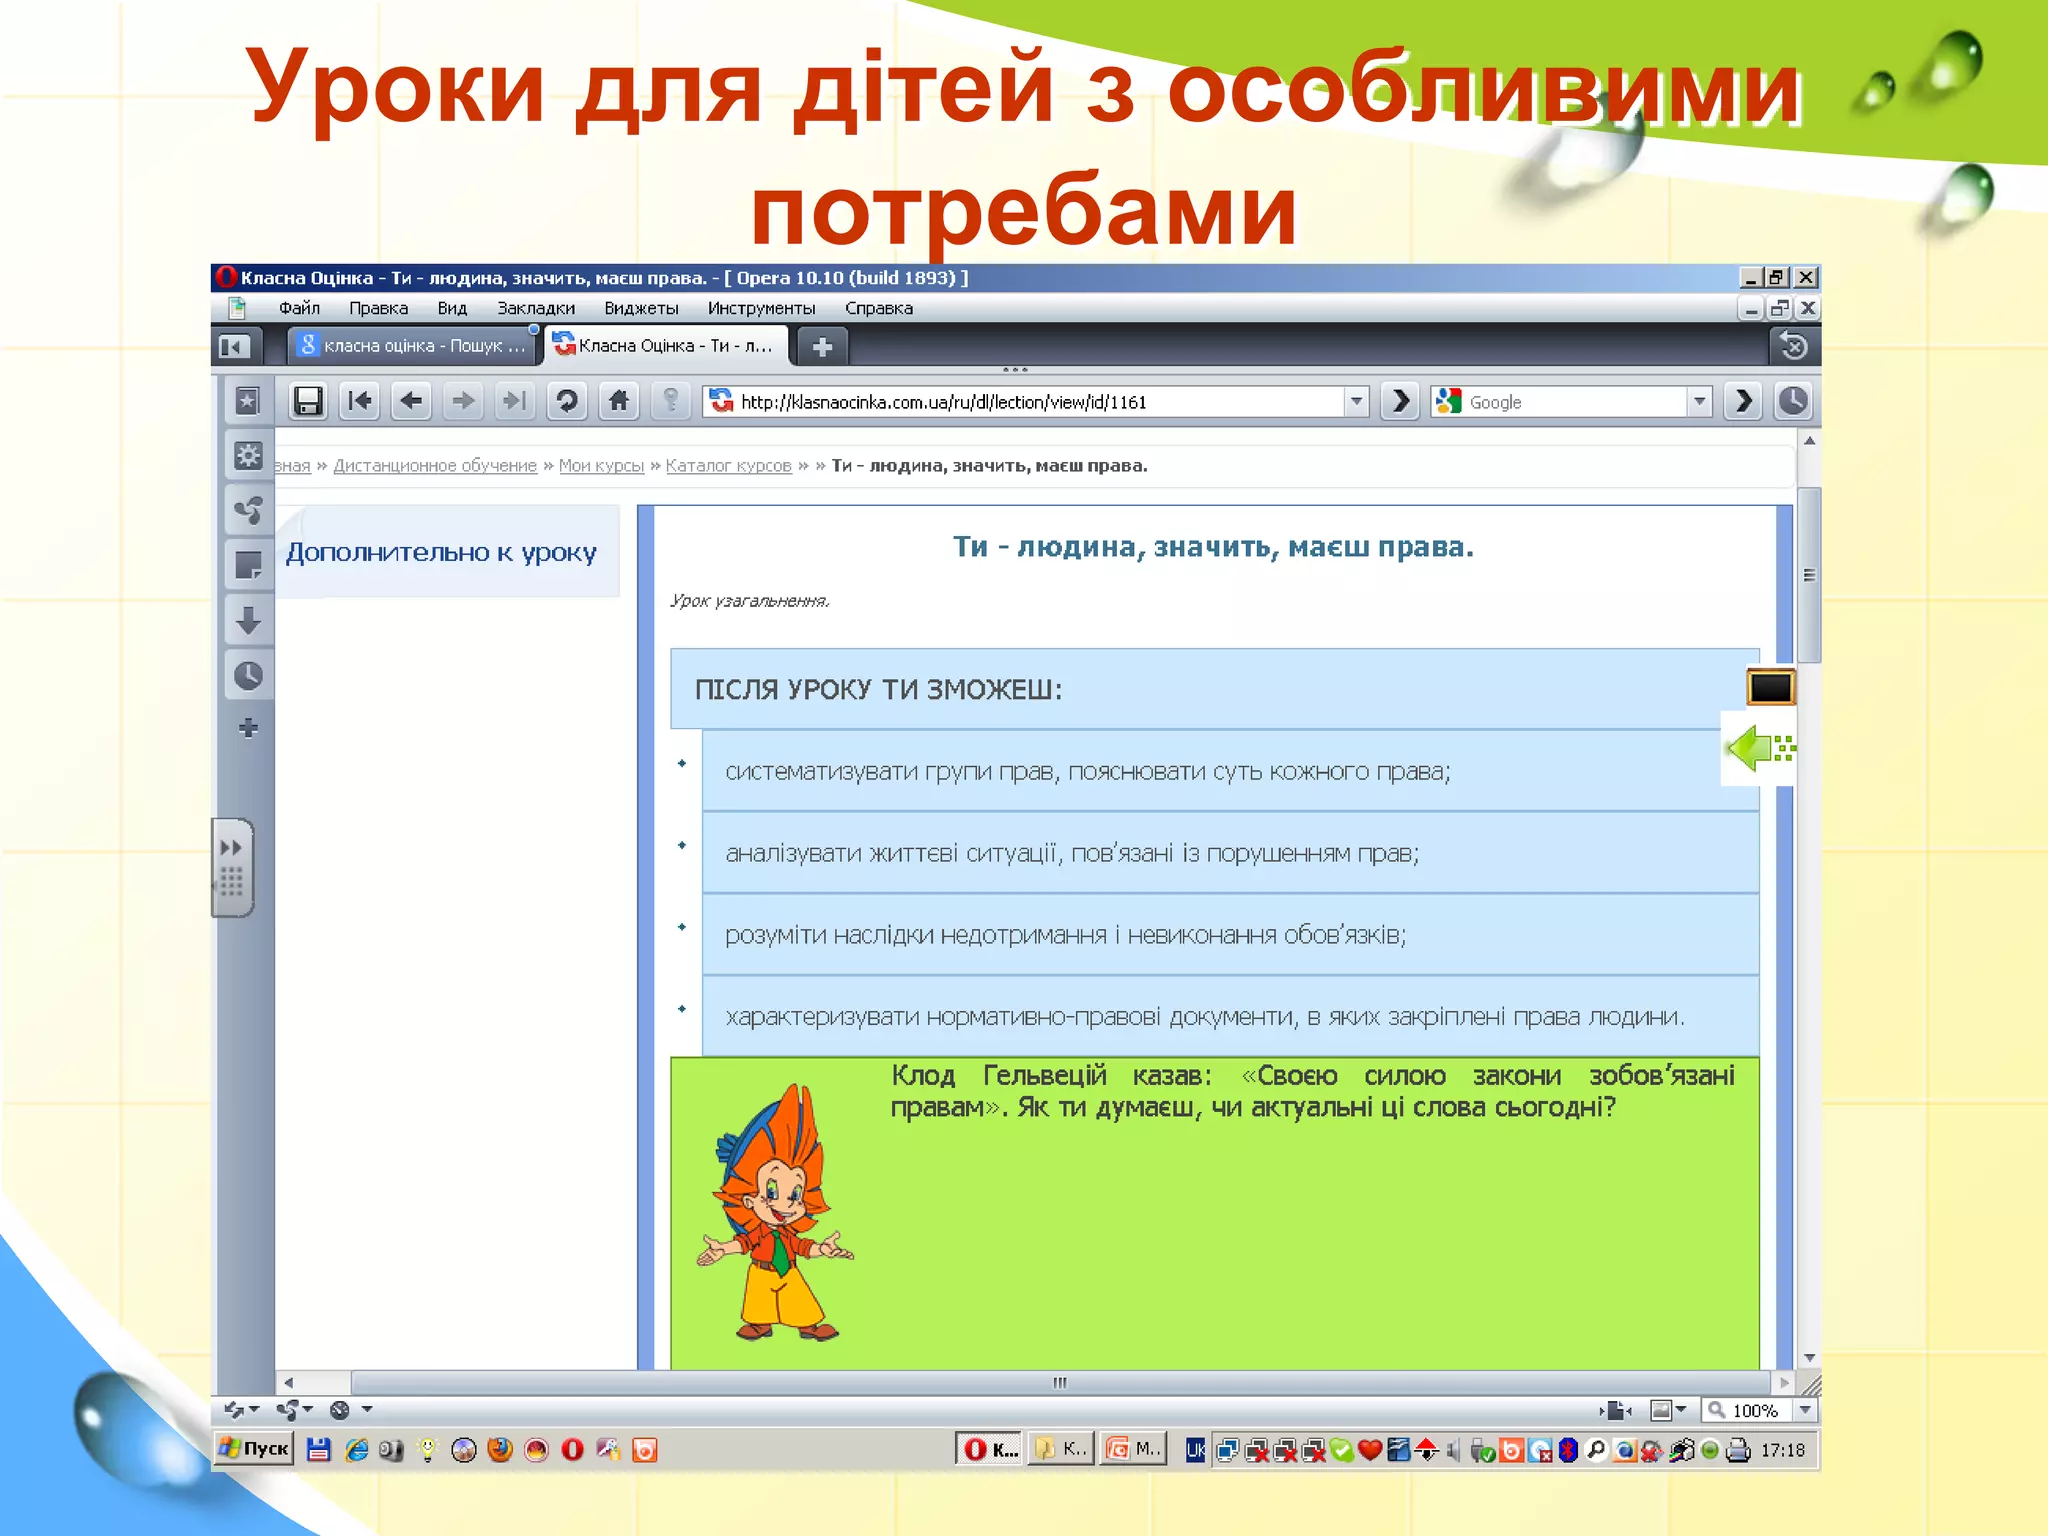The height and width of the screenshot is (1536, 2048).
Task: Open the 100% zoom dropdown
Action: (1805, 1410)
